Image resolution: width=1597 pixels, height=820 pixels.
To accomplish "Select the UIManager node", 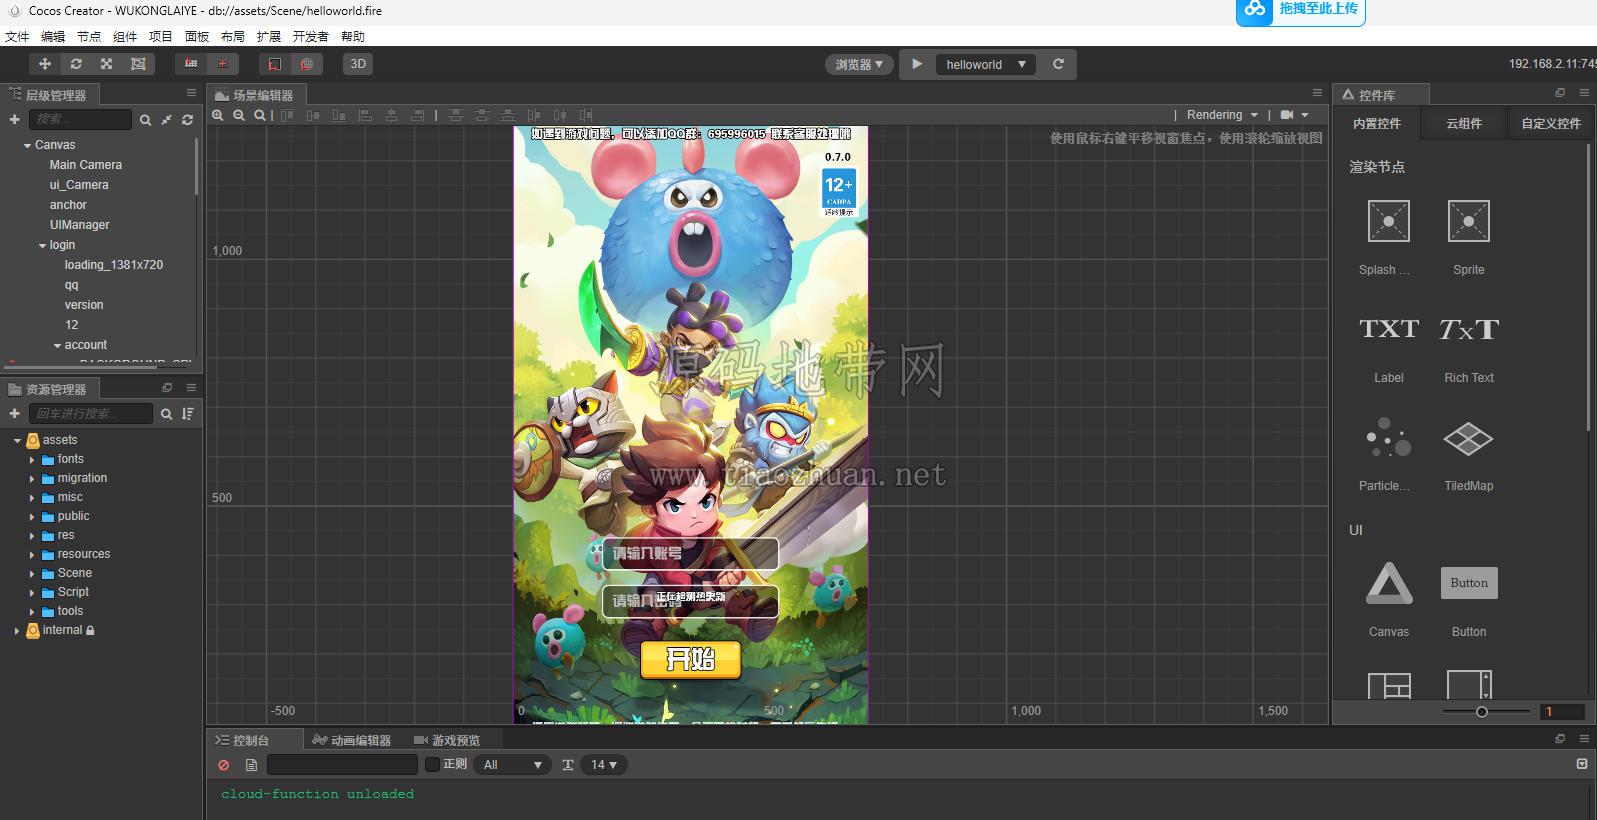I will (x=80, y=225).
